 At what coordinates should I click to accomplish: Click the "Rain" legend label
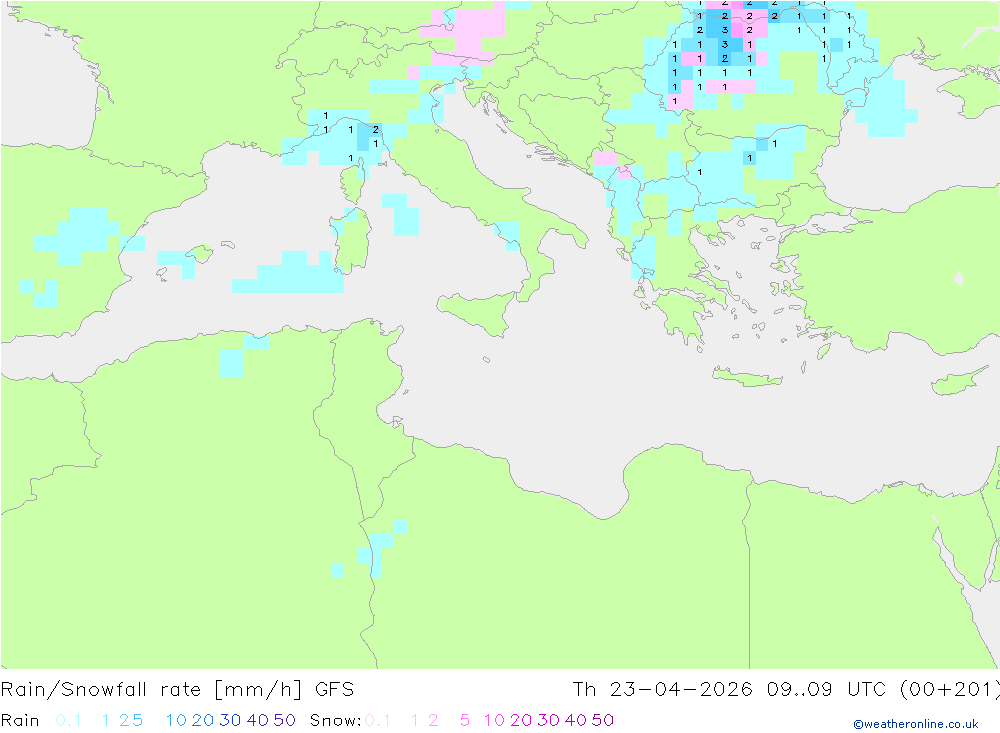coord(20,720)
